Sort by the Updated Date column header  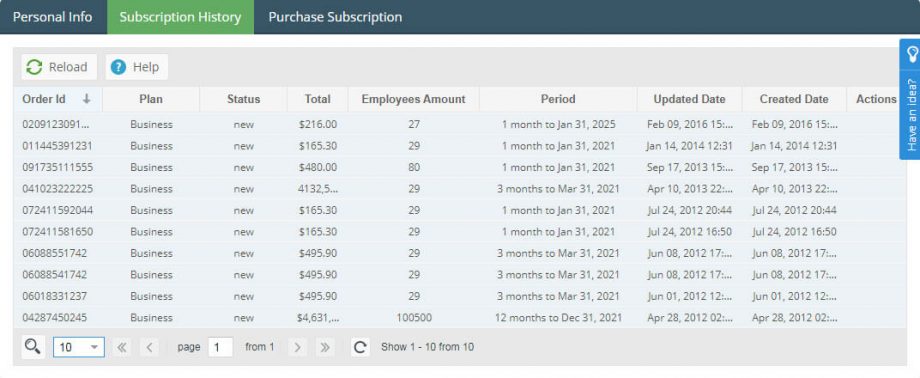point(689,99)
